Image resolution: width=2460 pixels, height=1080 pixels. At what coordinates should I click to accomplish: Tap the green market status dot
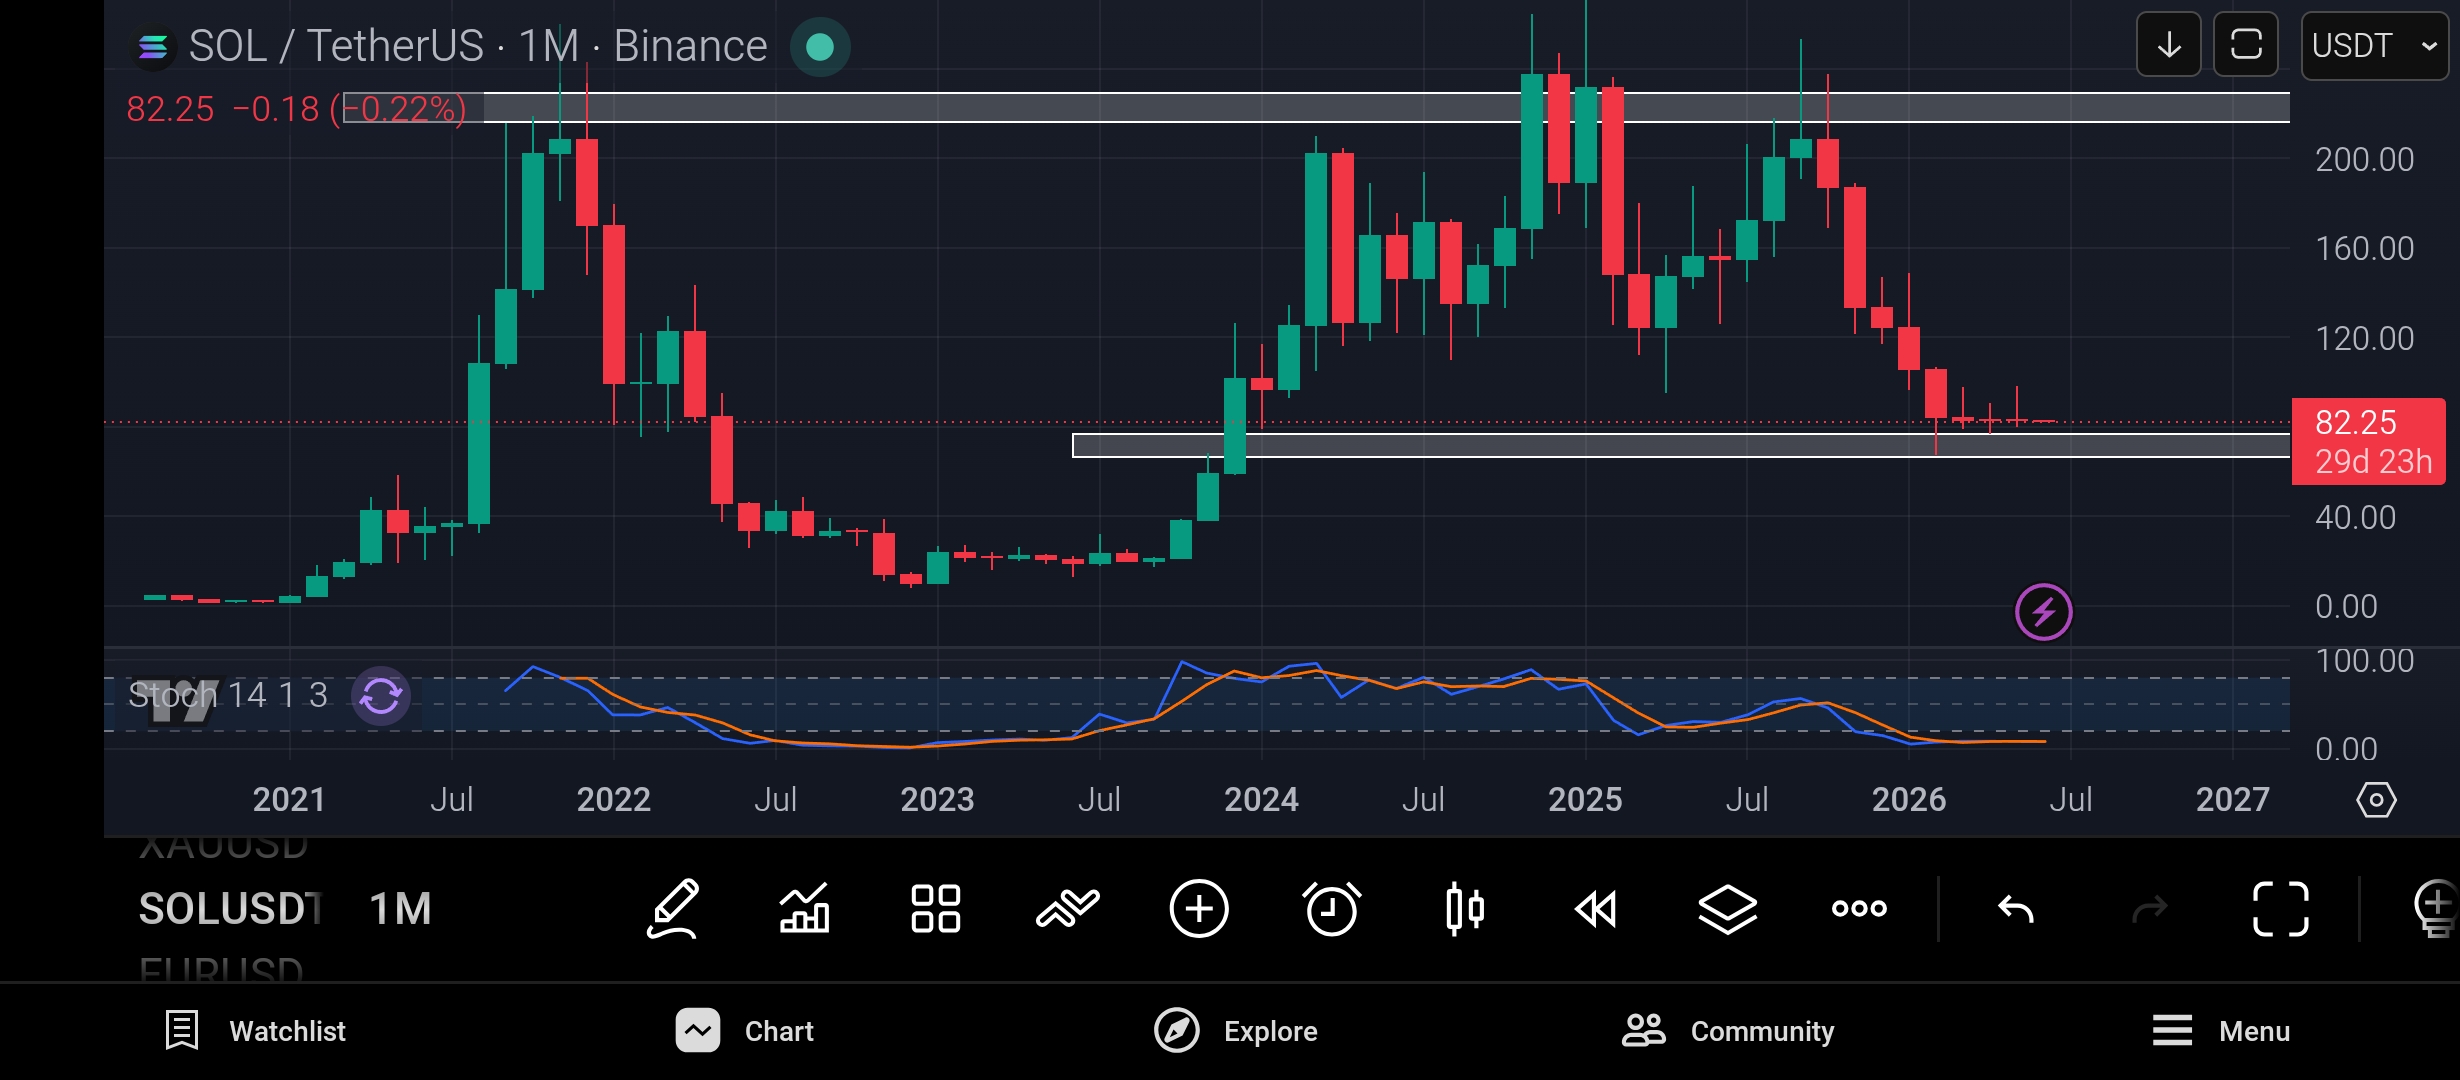[820, 47]
